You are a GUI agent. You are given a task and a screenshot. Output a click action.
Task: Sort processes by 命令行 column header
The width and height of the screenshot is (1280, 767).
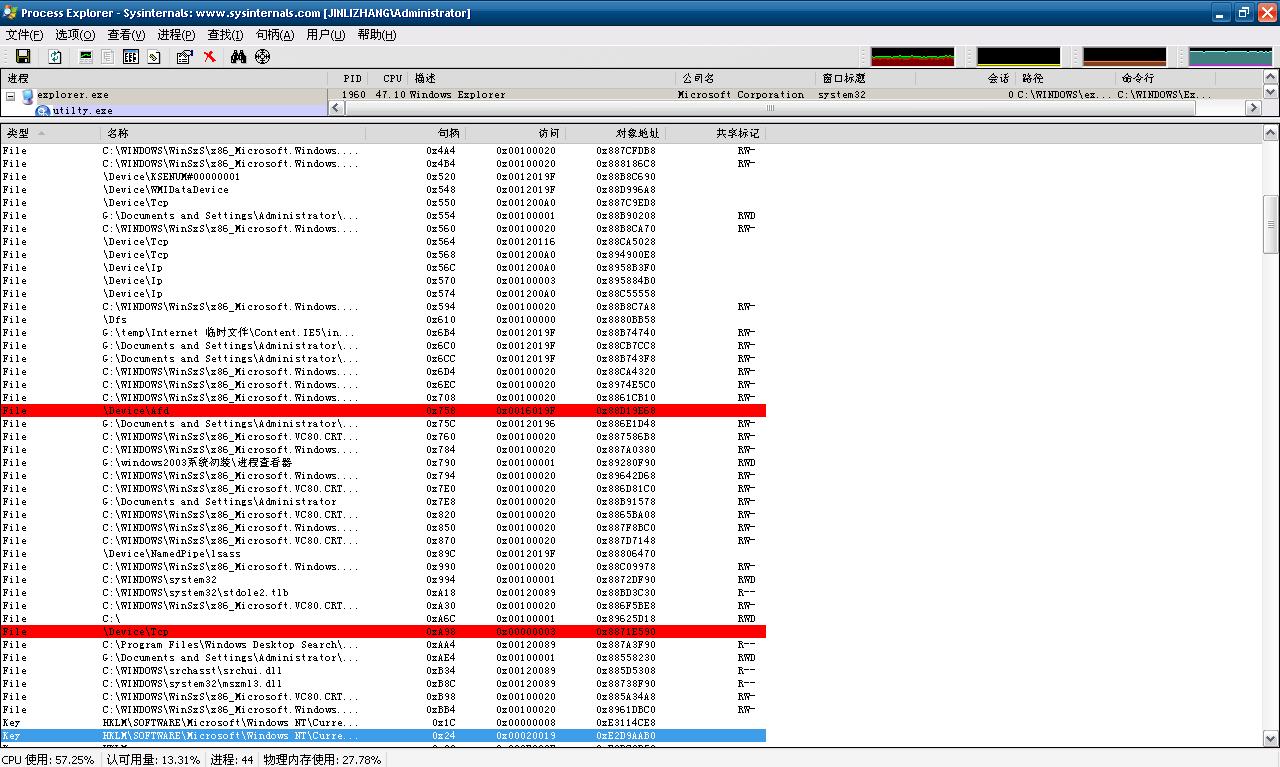tap(1165, 78)
